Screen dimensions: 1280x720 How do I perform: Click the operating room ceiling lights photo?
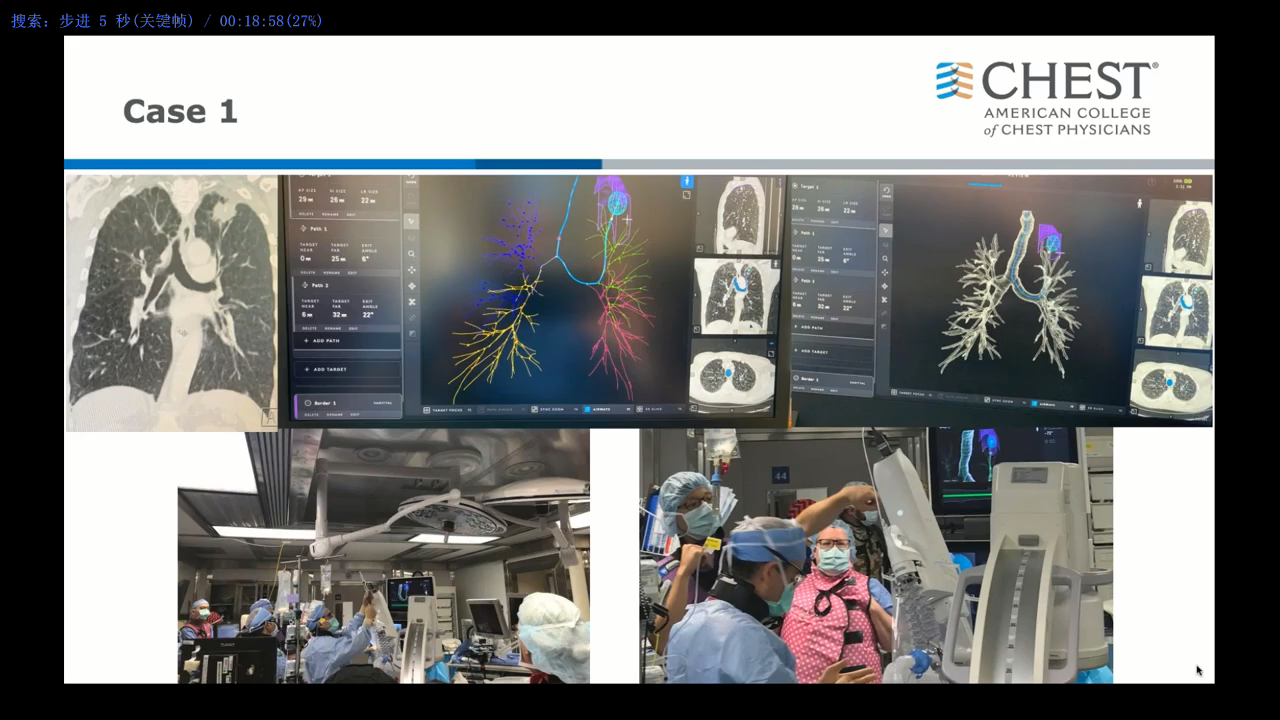point(384,556)
